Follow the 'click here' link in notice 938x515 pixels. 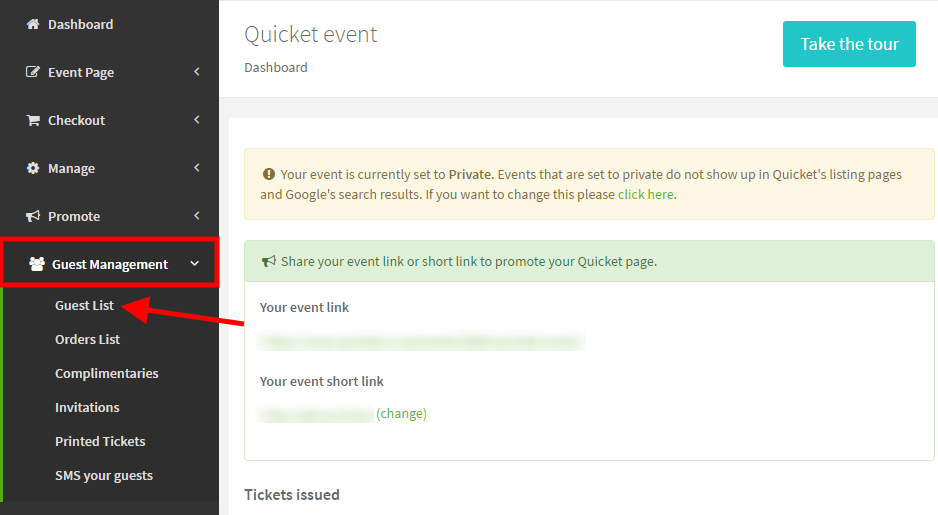click(x=645, y=194)
